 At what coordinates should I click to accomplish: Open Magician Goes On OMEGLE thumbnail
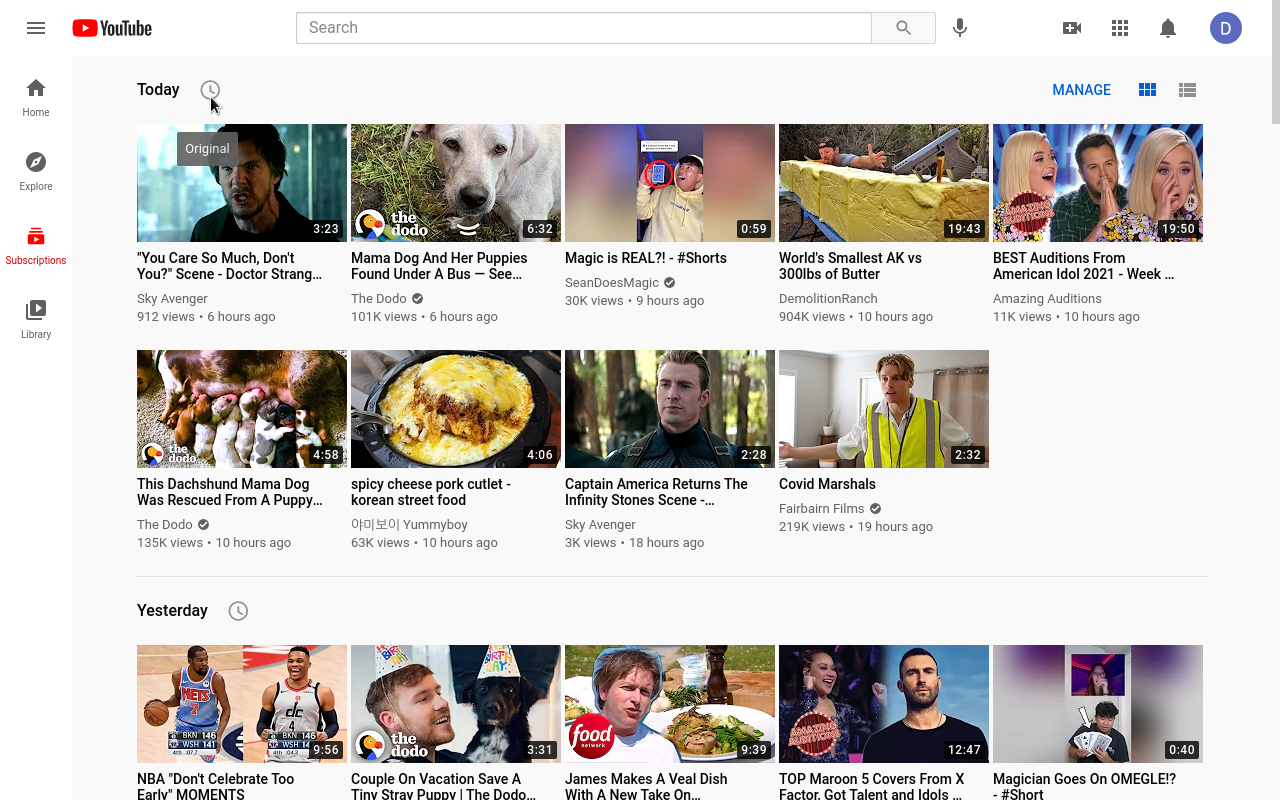click(x=1098, y=704)
